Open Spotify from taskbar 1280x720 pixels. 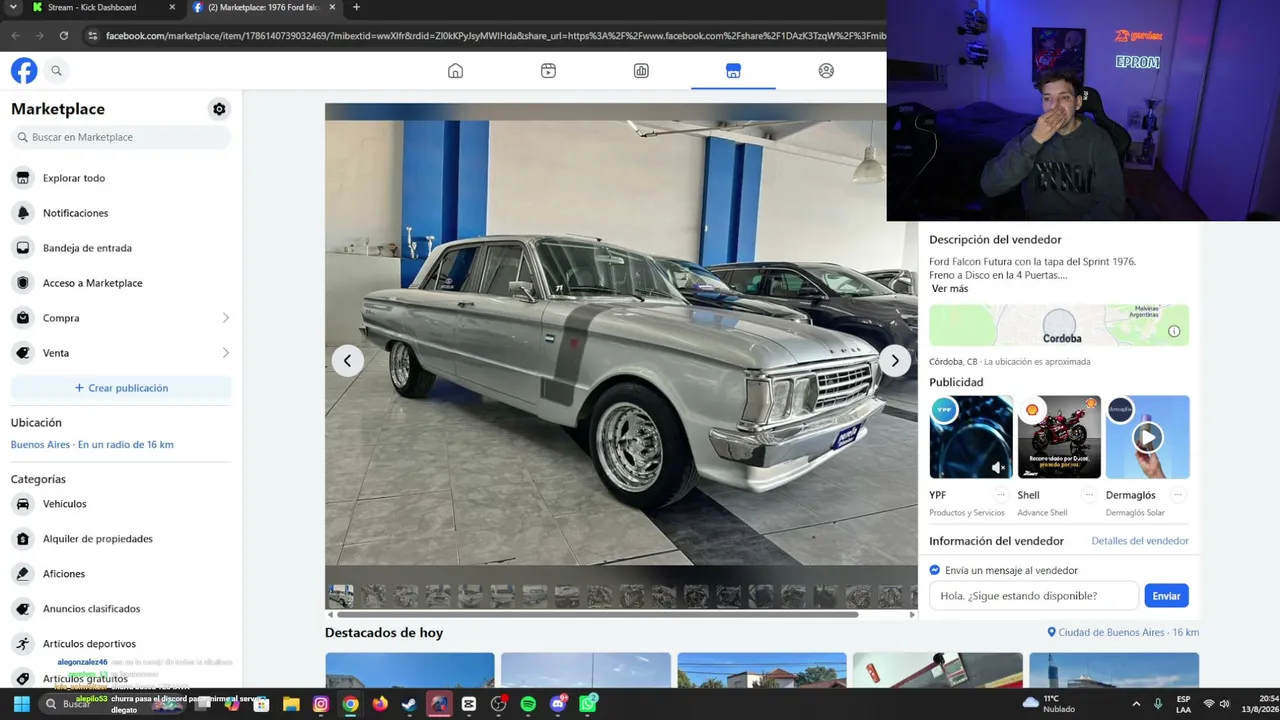click(528, 704)
